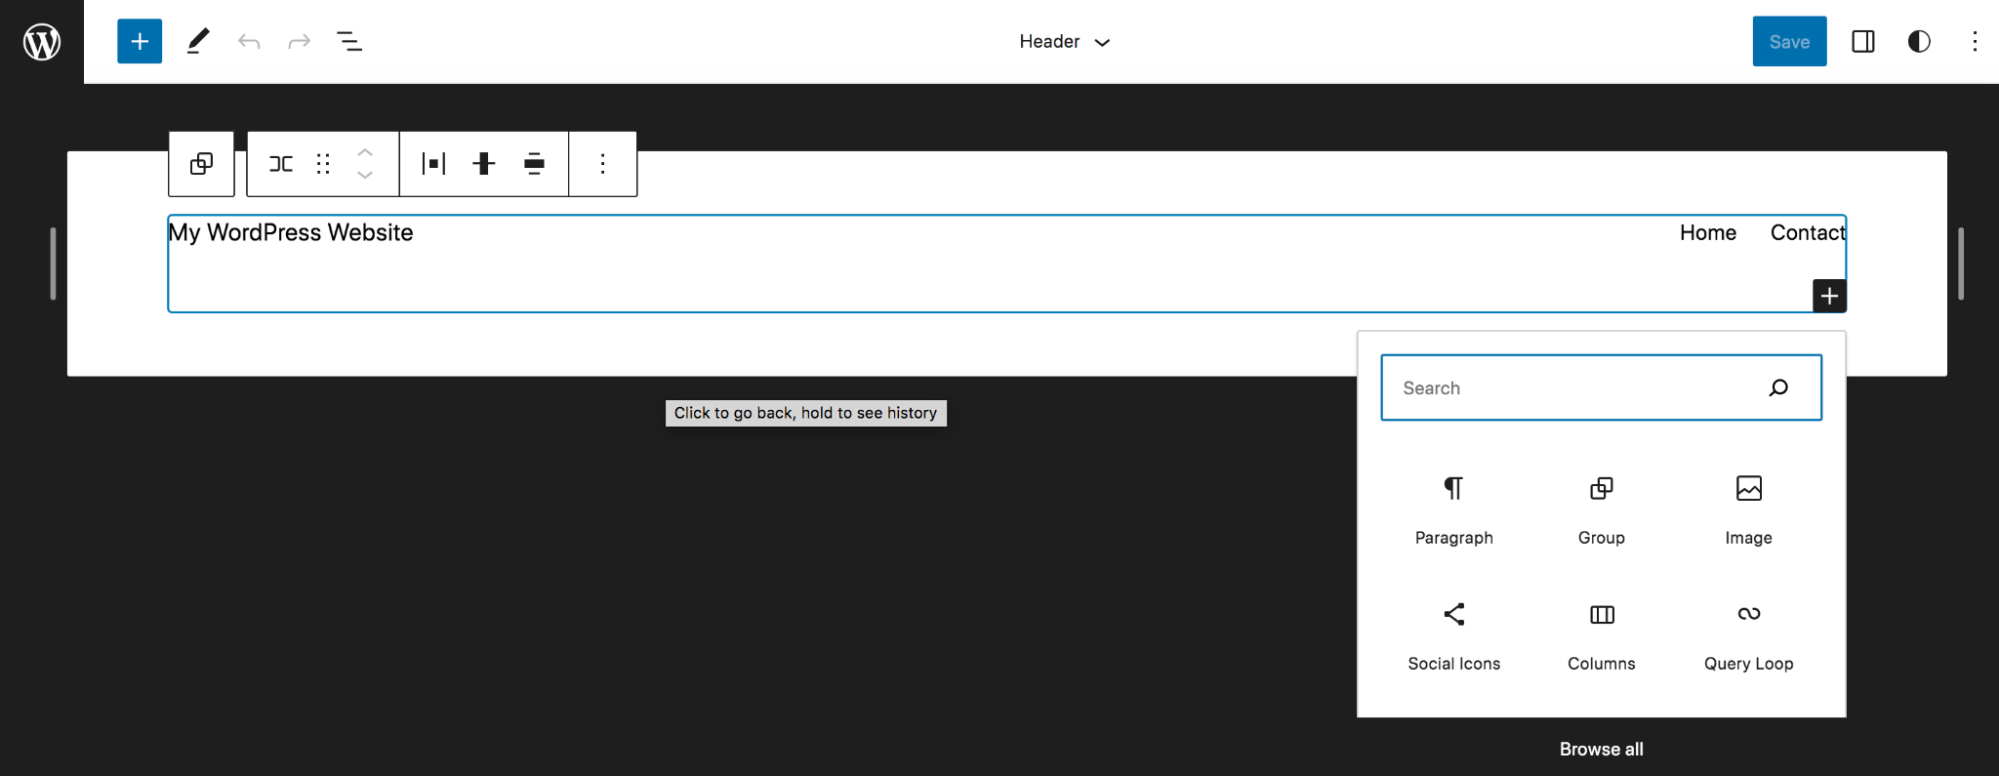The width and height of the screenshot is (1999, 776).
Task: Insert a Query Loop block
Action: tap(1748, 636)
